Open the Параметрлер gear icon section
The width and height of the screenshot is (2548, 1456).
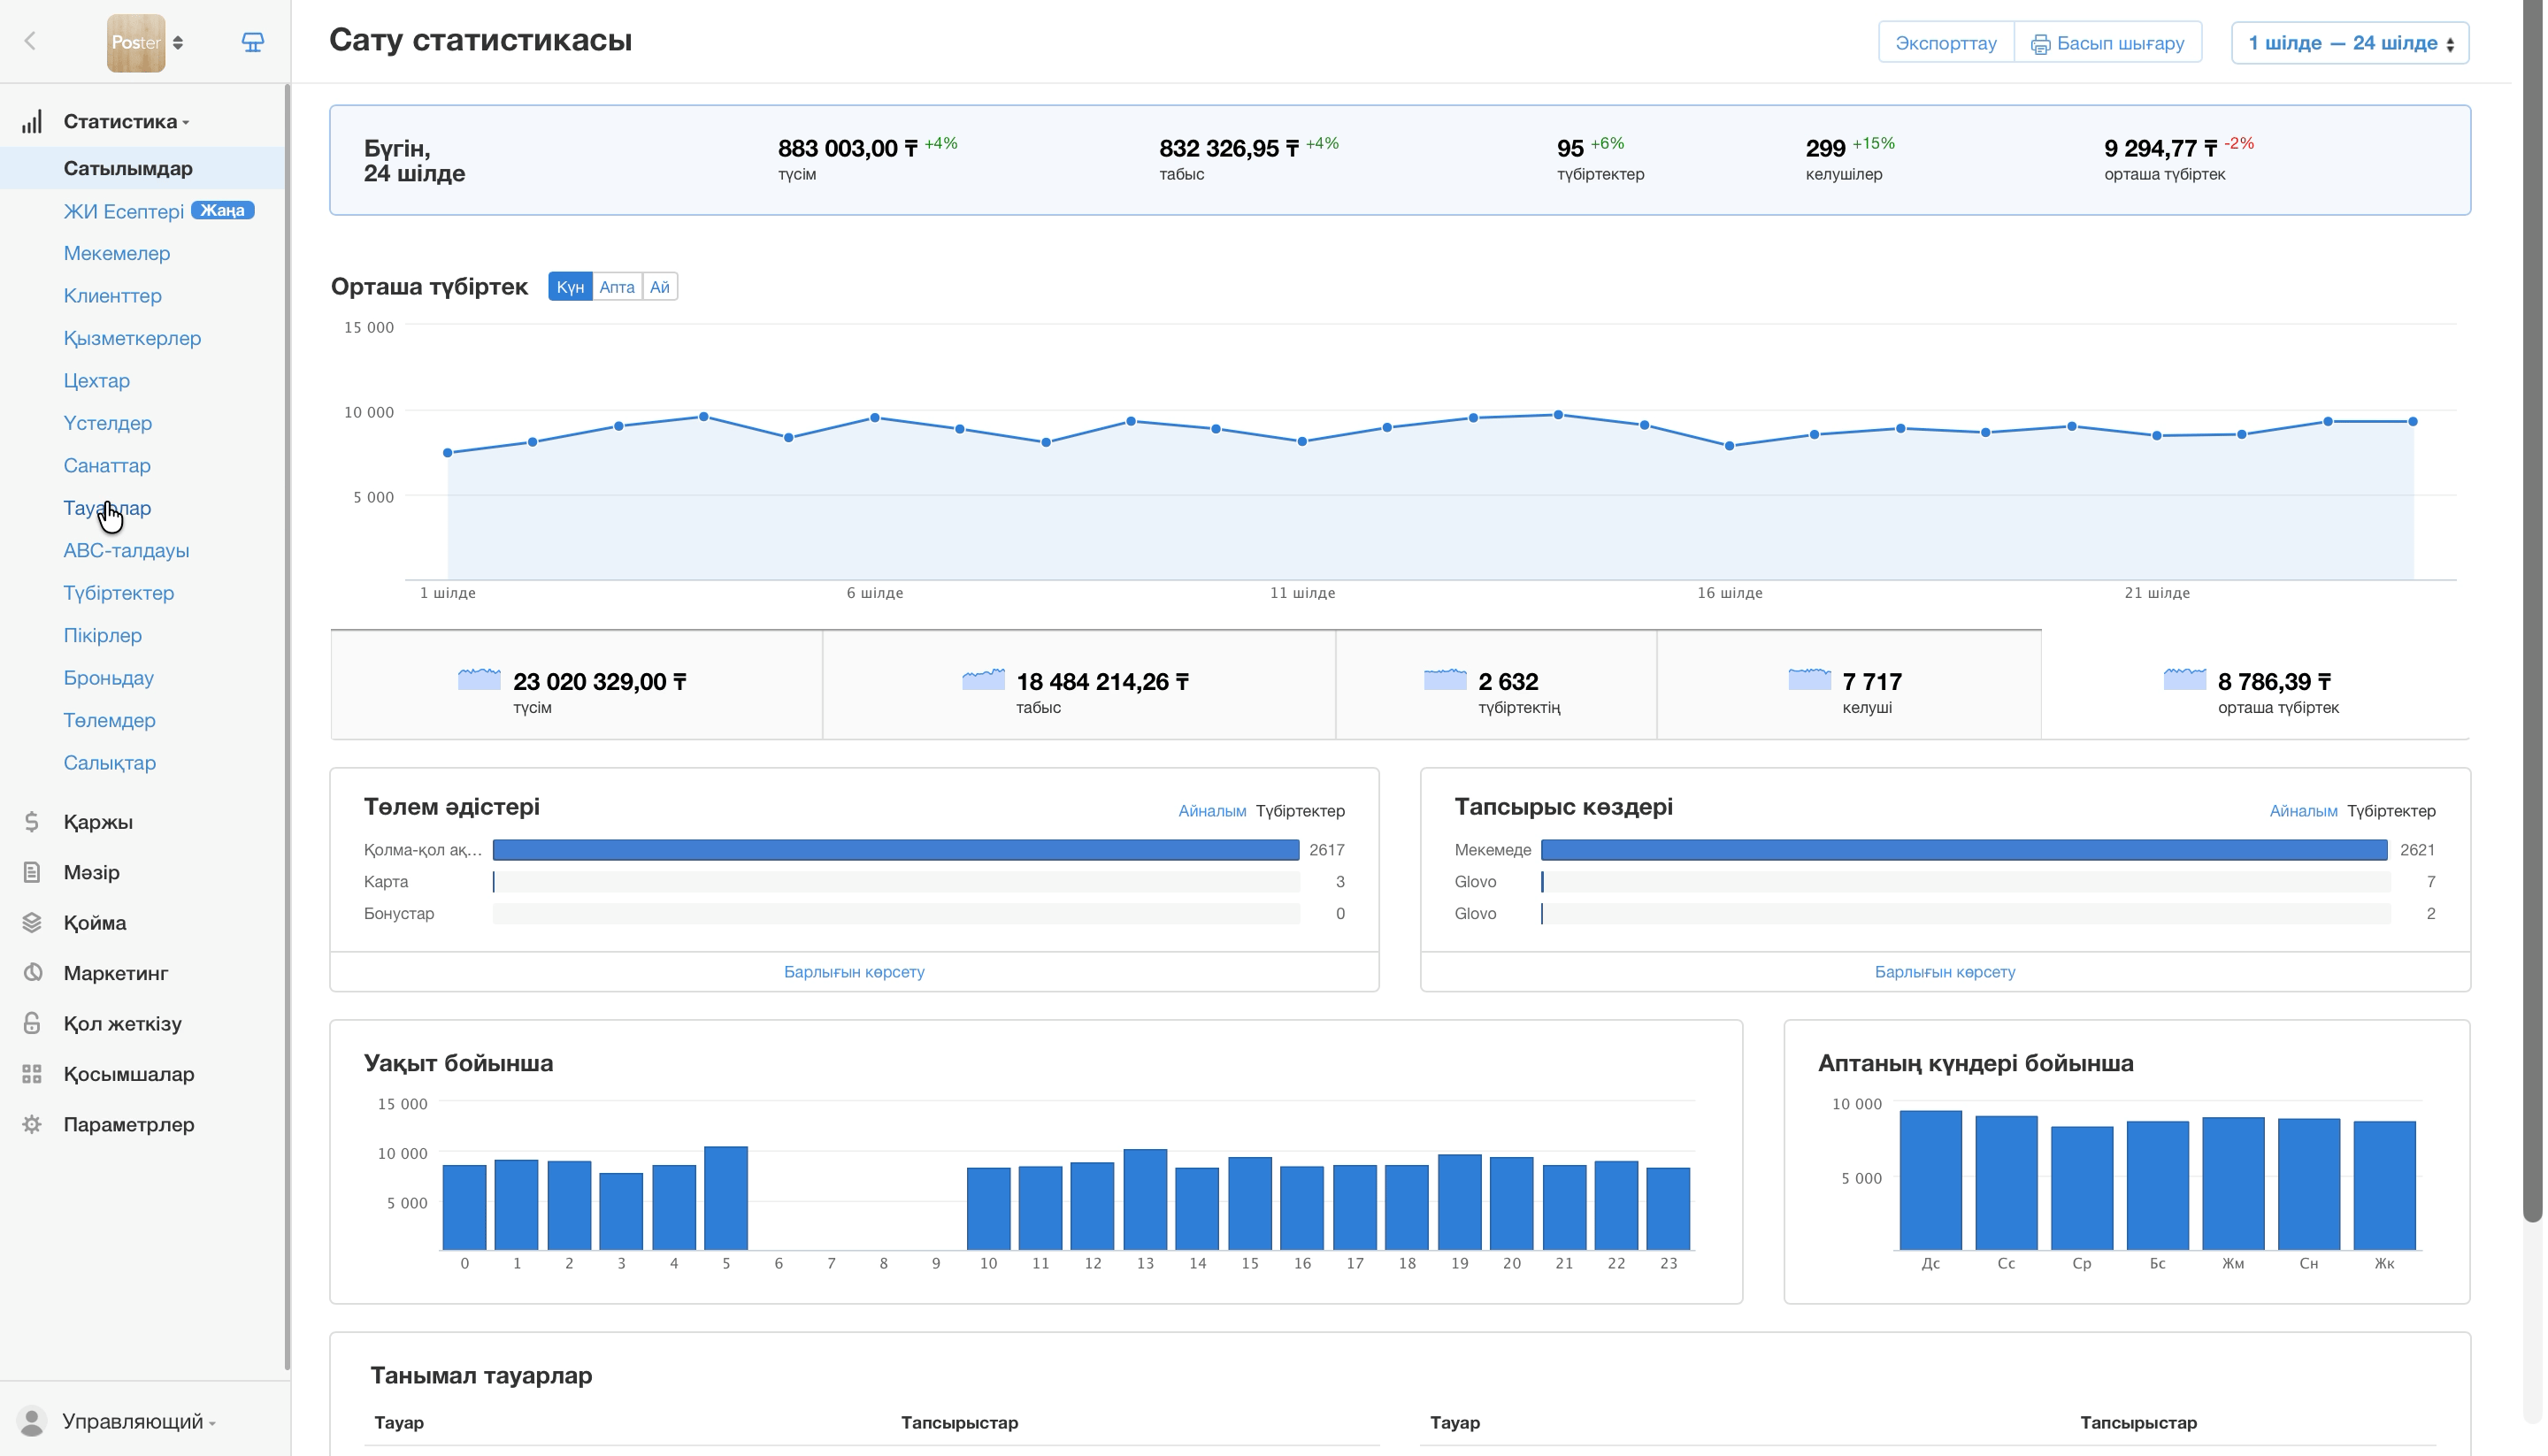pos(32,1124)
